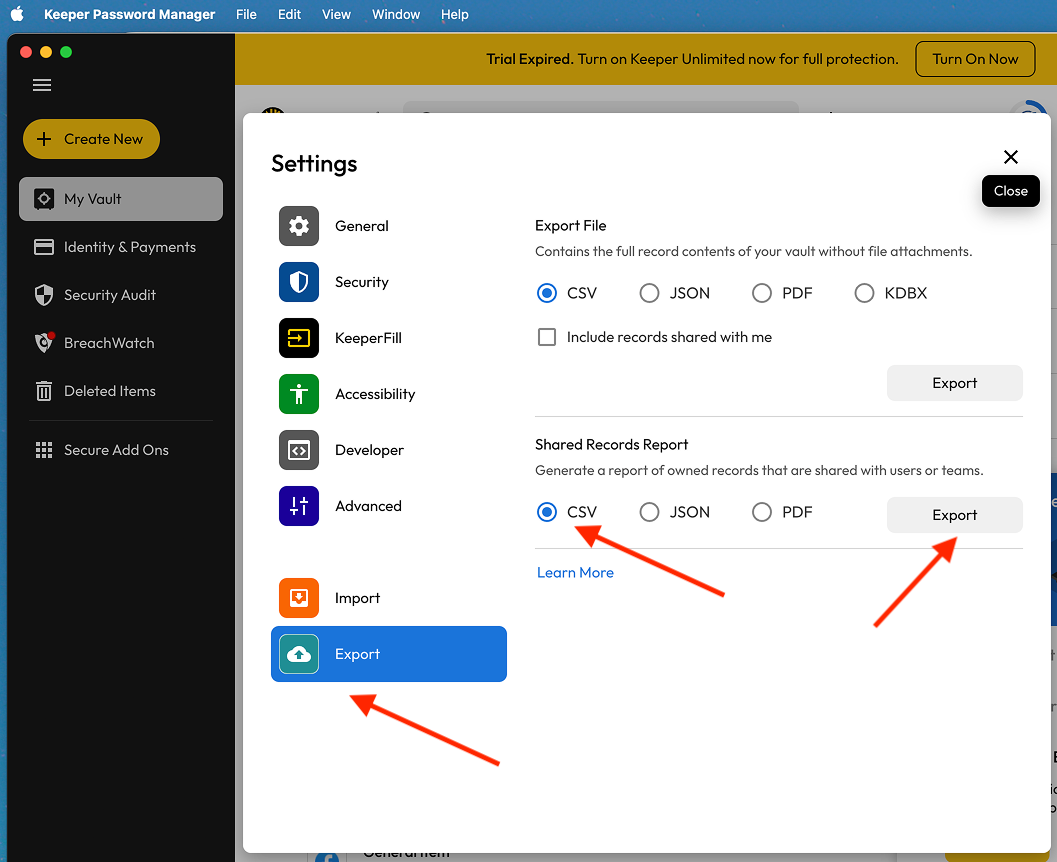Open the Window menu
Viewport: 1057px width, 862px height.
point(395,14)
